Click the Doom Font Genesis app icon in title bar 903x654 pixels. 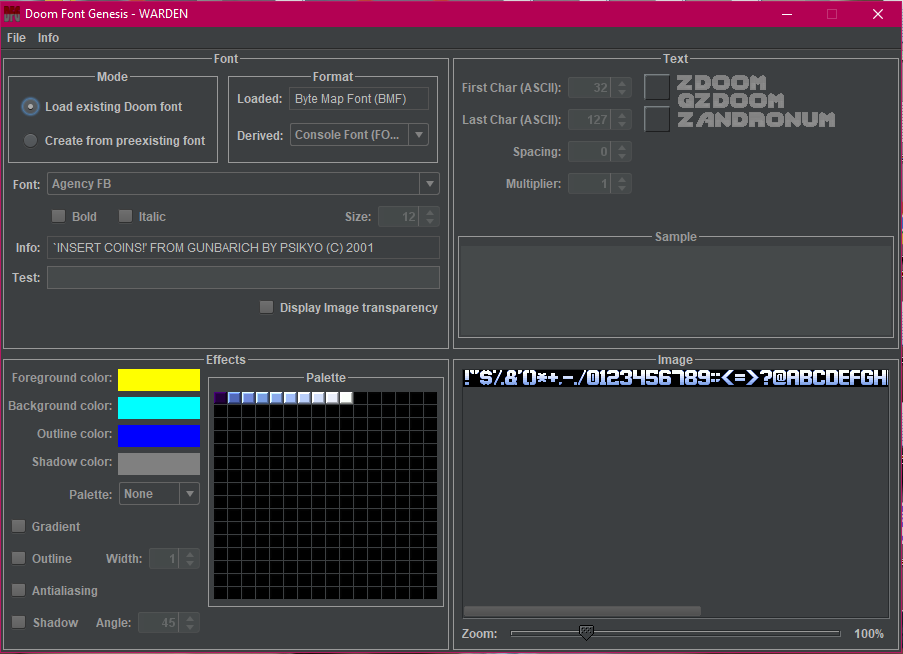click(x=12, y=14)
